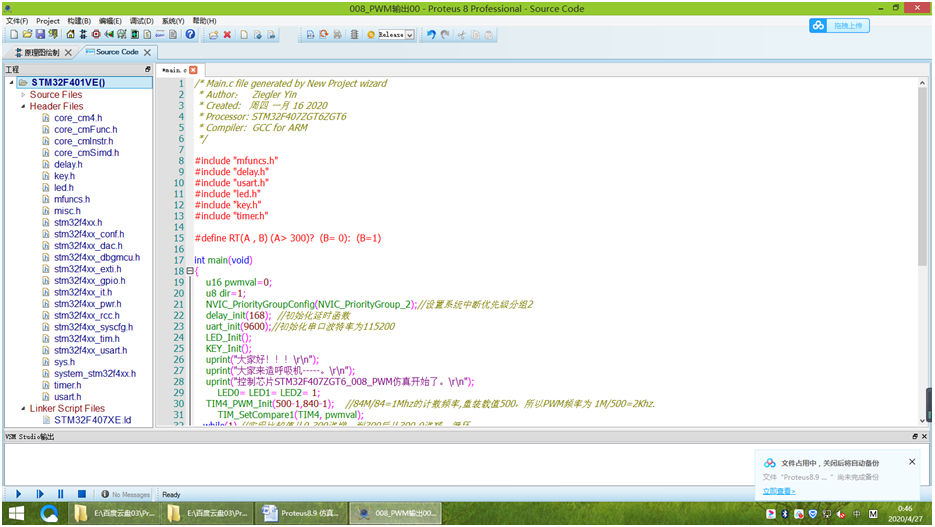The image size is (935, 527).
Task: Click the red X remove project icon
Action: (x=227, y=35)
